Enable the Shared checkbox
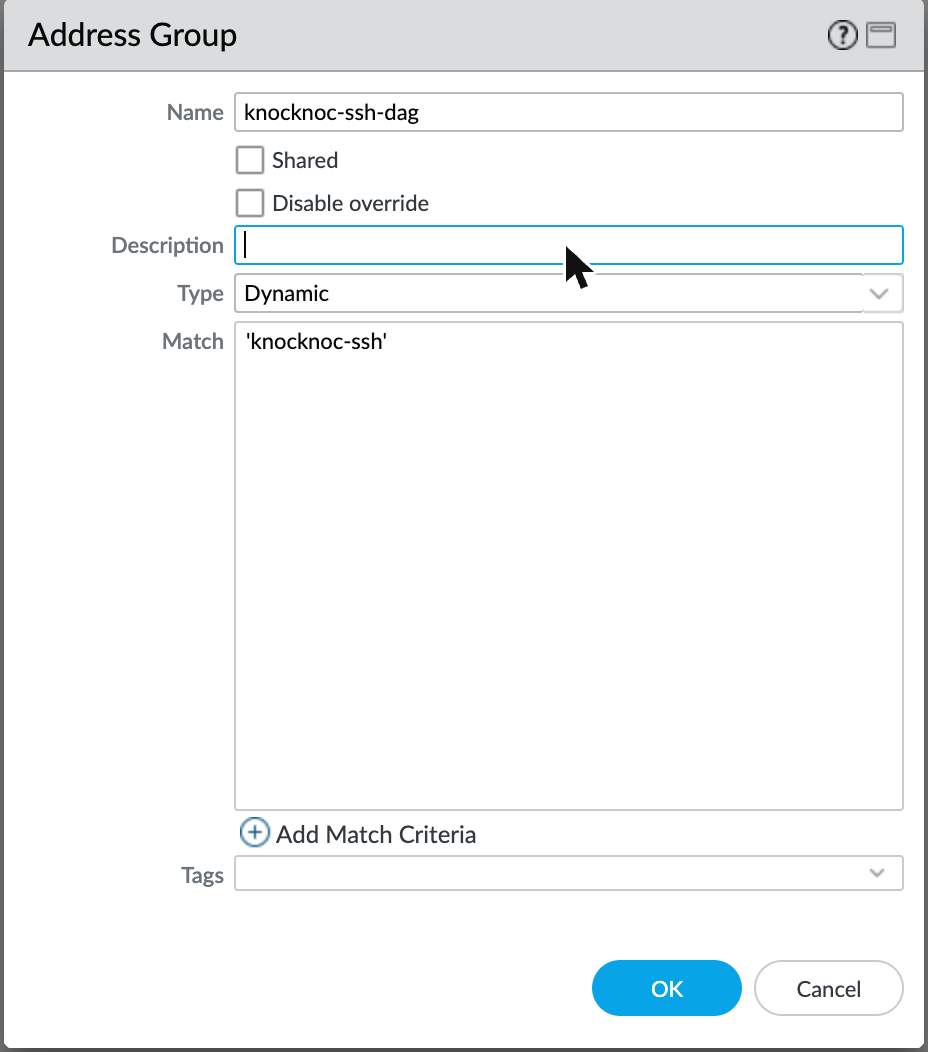Image resolution: width=928 pixels, height=1052 pixels. (x=250, y=160)
